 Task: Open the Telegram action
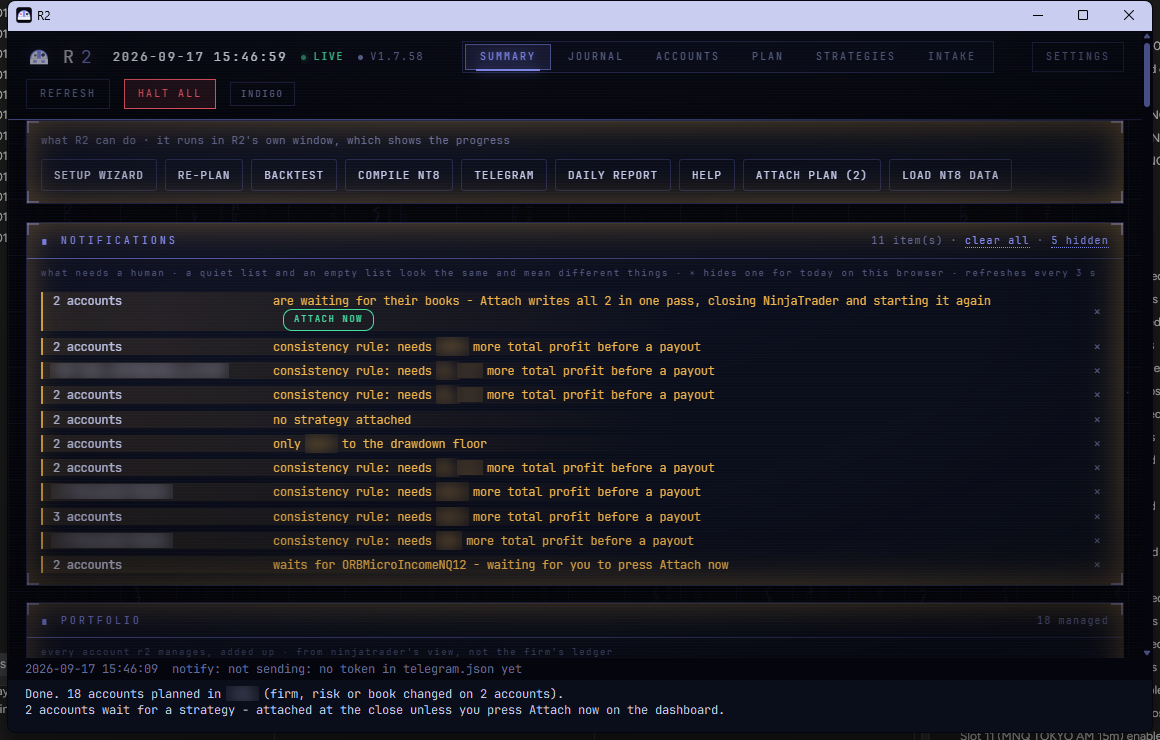pos(504,175)
